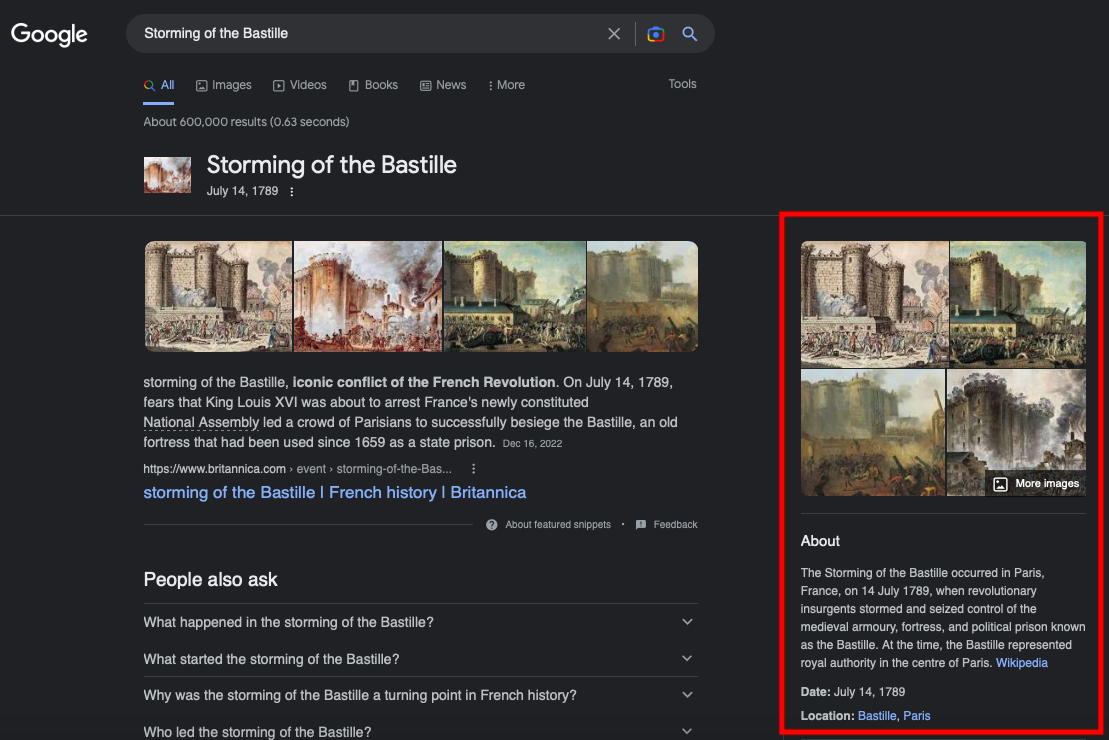The width and height of the screenshot is (1109, 740).
Task: Click the "Storming of the Bastille" heading
Action: (332, 165)
